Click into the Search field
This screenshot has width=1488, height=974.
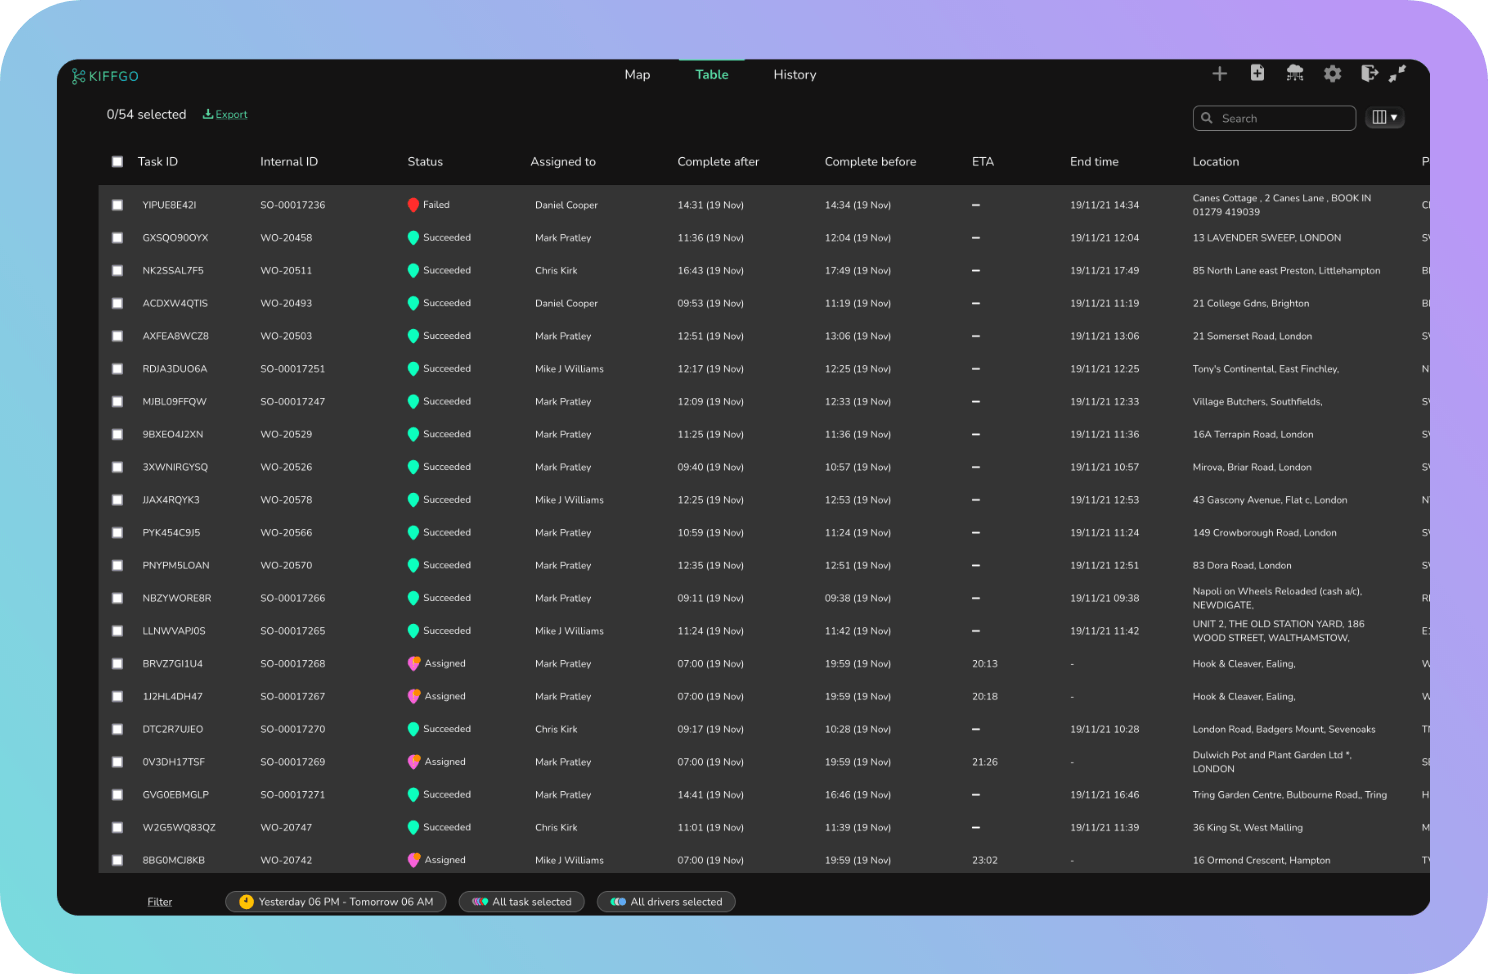(x=1274, y=118)
